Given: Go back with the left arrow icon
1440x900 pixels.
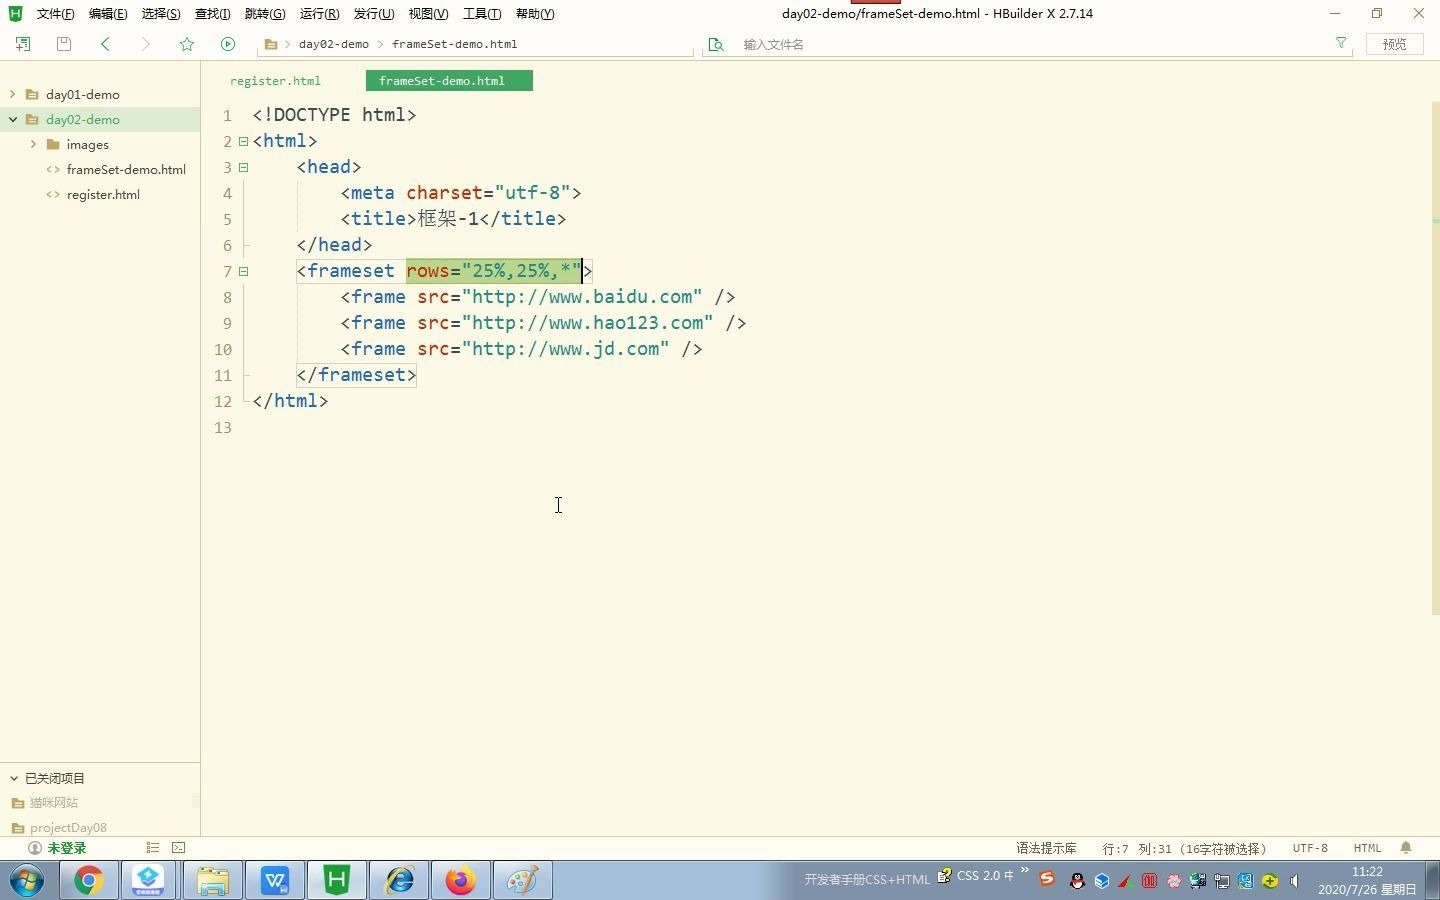Looking at the screenshot, I should [x=105, y=44].
